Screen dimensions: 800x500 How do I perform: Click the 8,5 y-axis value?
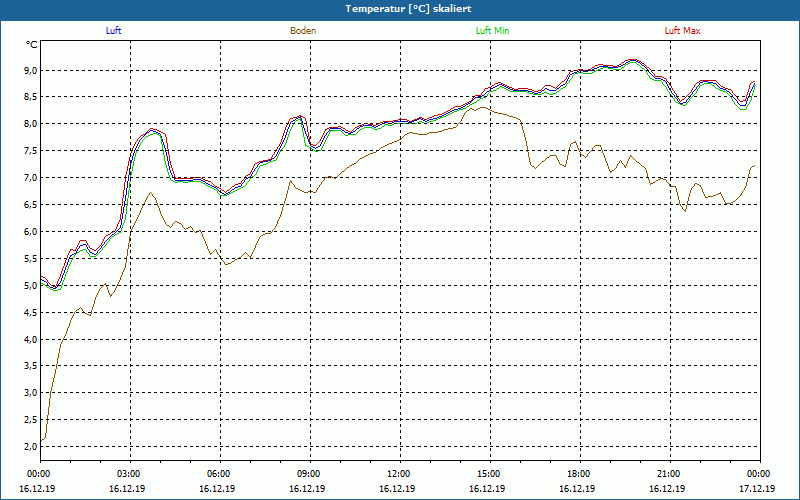pos(31,97)
